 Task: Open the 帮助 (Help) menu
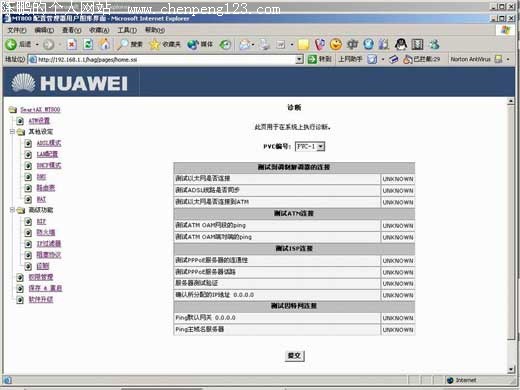pyautogui.click(x=155, y=30)
